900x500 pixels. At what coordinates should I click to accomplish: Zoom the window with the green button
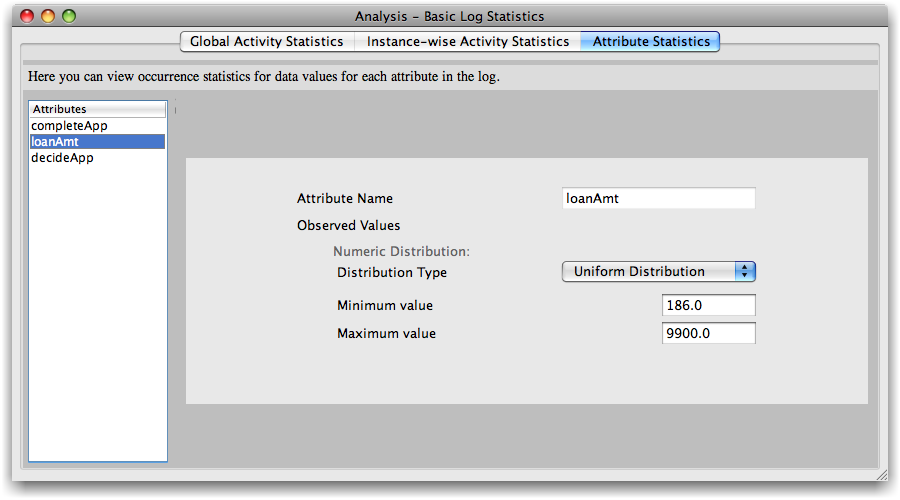tap(69, 16)
